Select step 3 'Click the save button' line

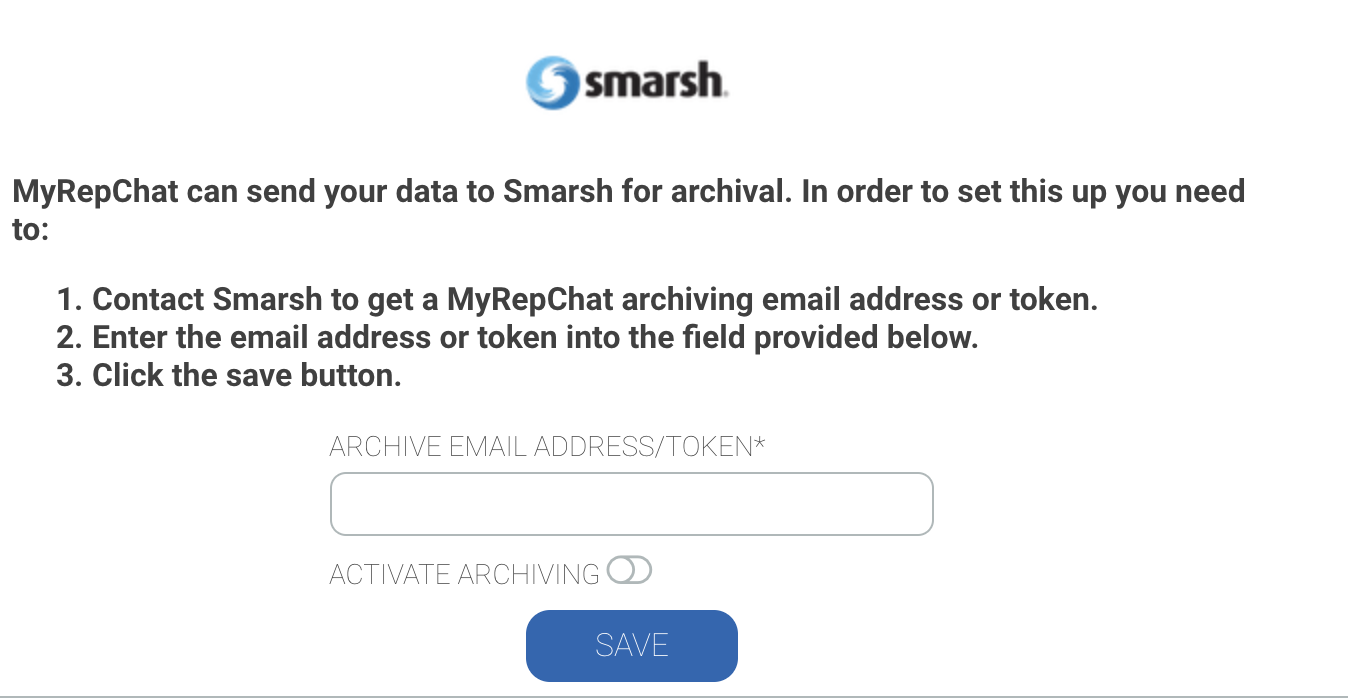pos(246,375)
